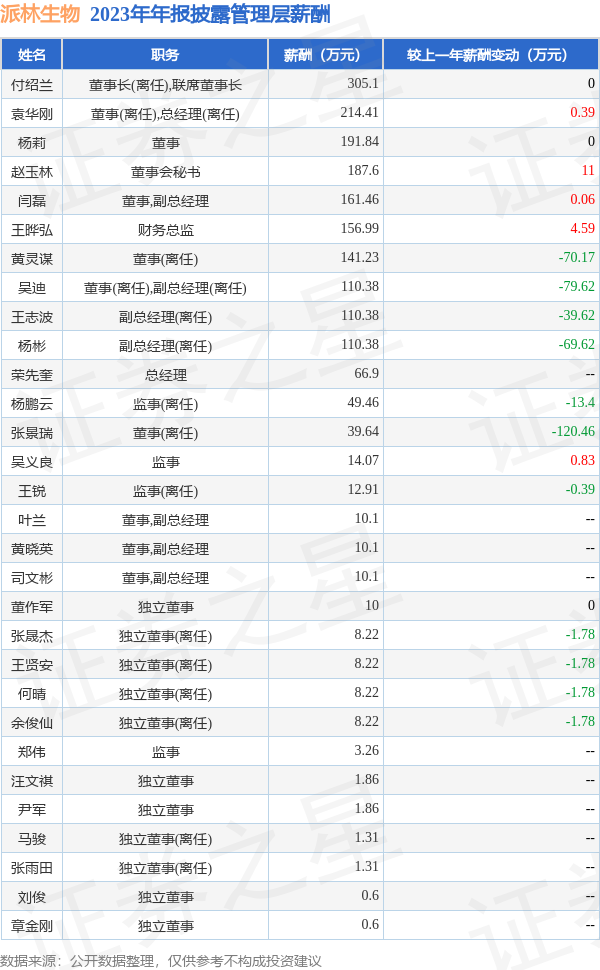Click the green change value -120.46
Screen dimensions: 600x970
click(x=573, y=432)
